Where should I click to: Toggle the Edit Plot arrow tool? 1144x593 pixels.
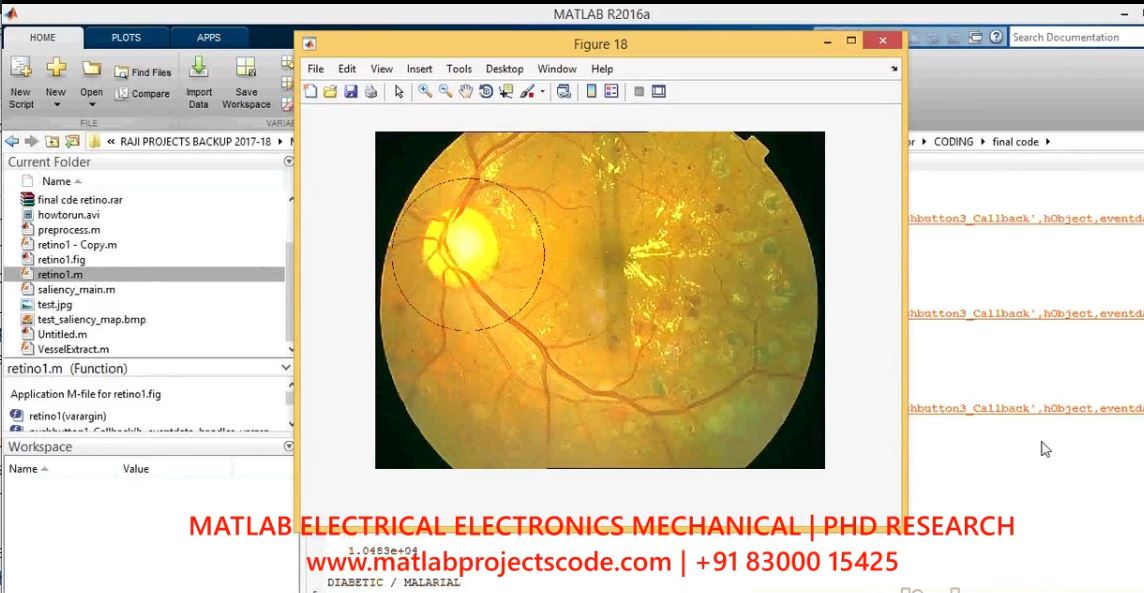tap(399, 91)
